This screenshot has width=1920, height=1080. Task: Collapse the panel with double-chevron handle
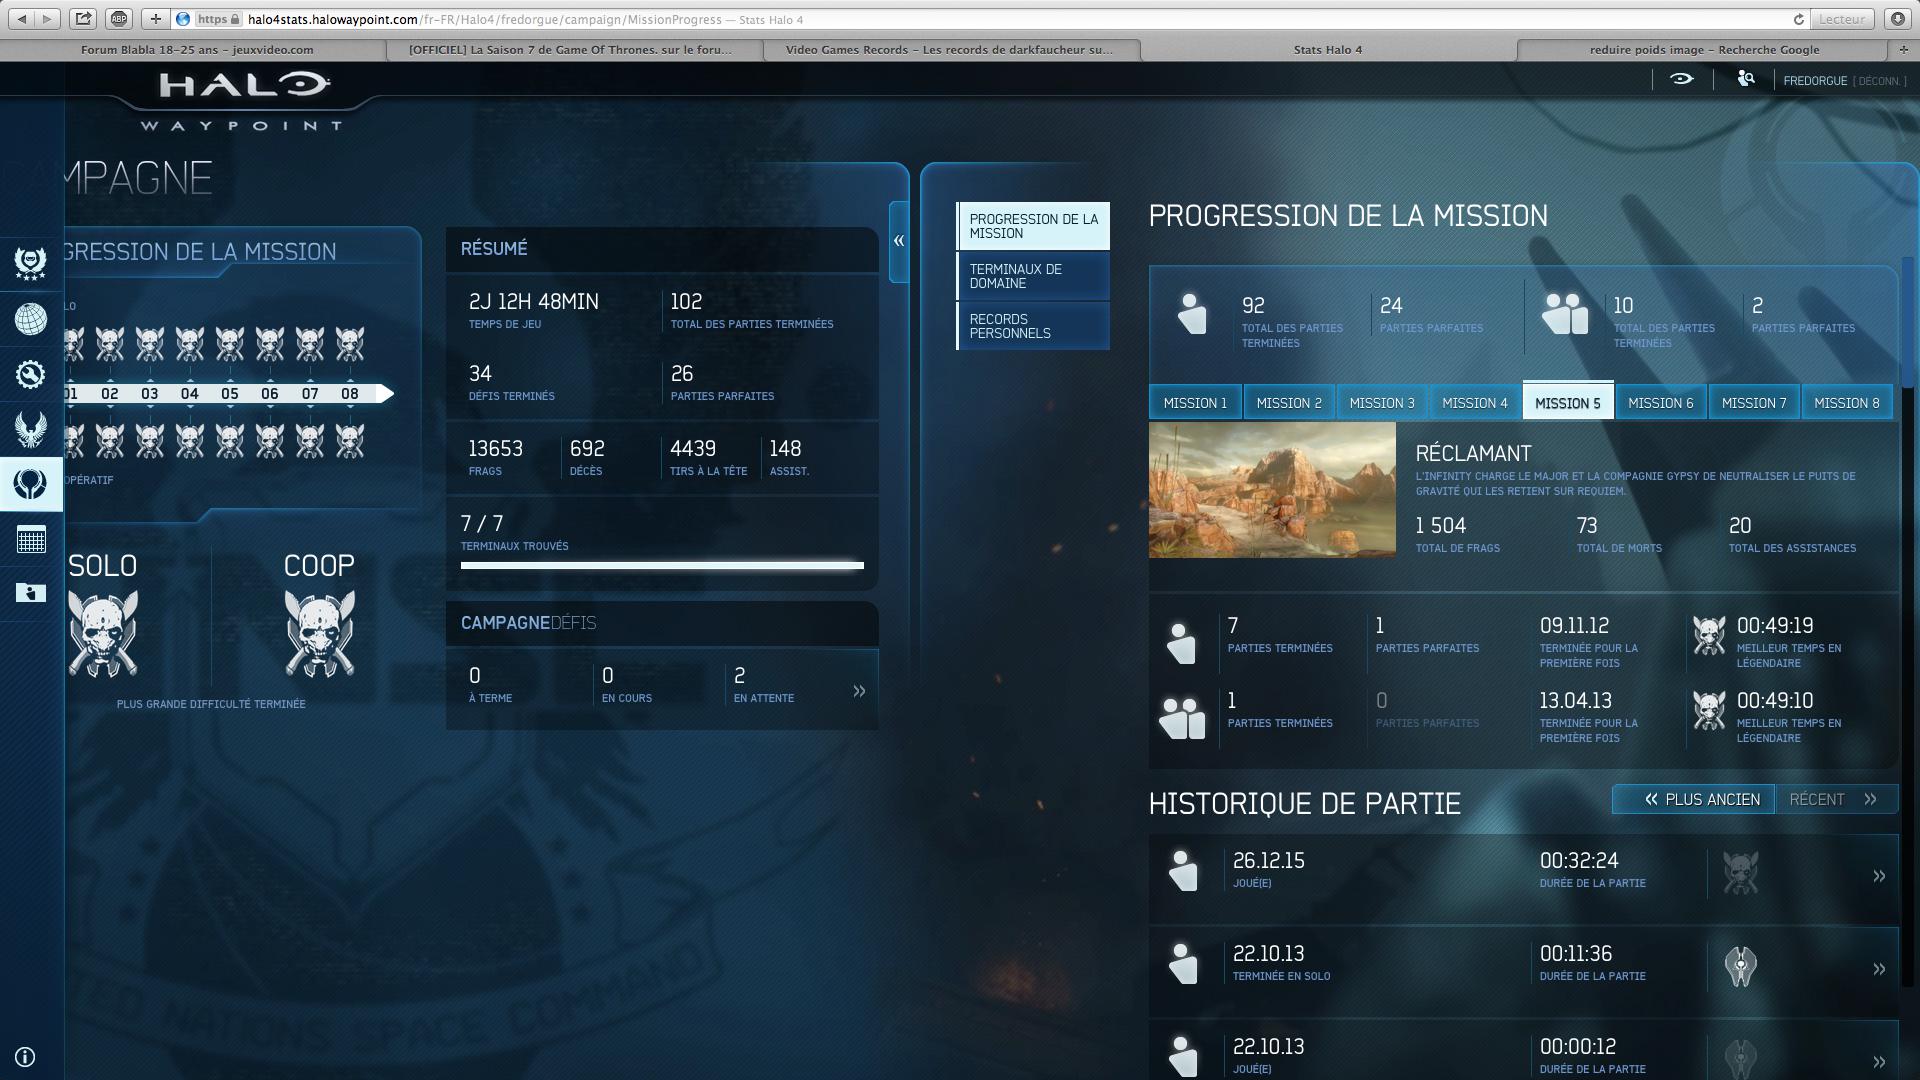[x=899, y=241]
